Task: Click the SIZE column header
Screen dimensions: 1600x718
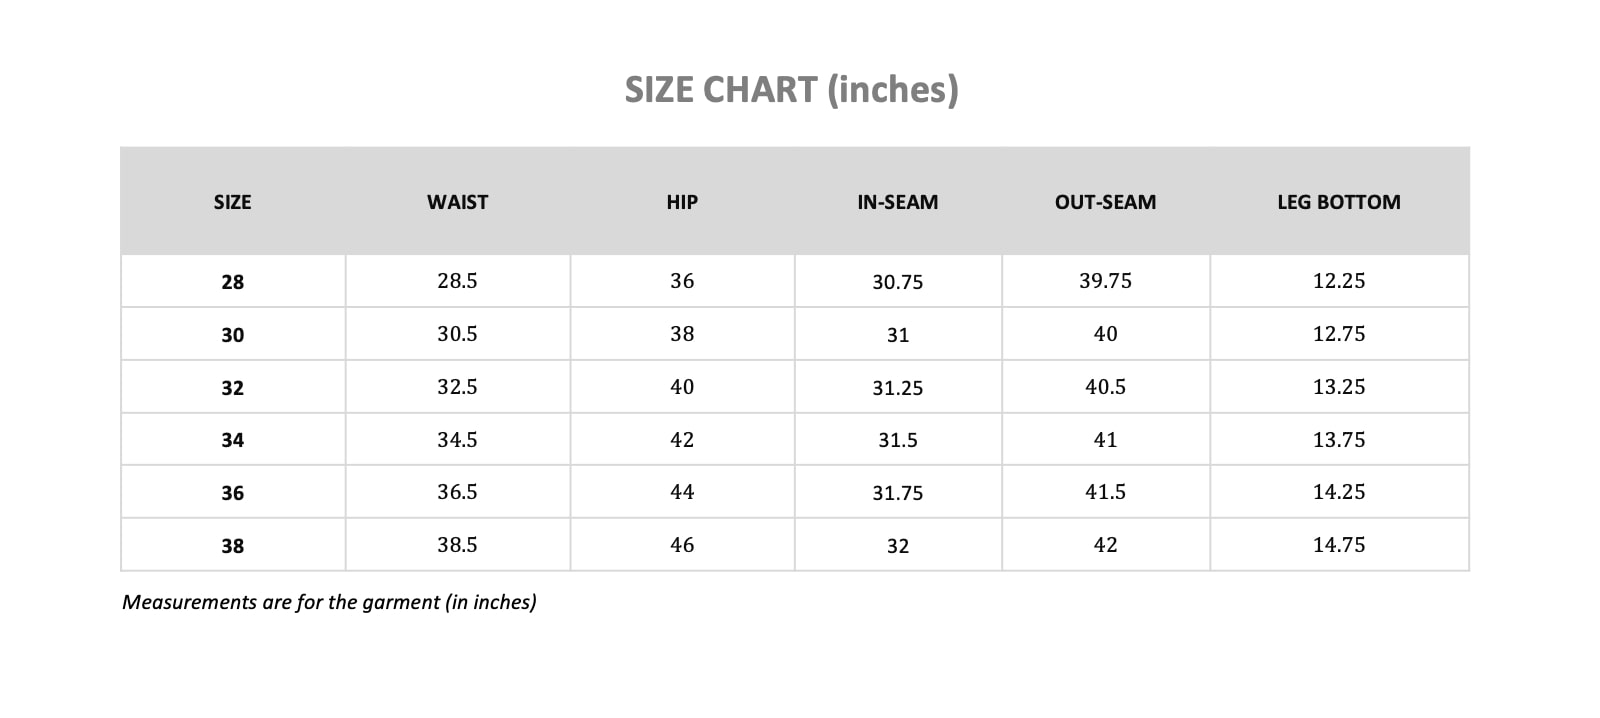Action: coord(232,202)
